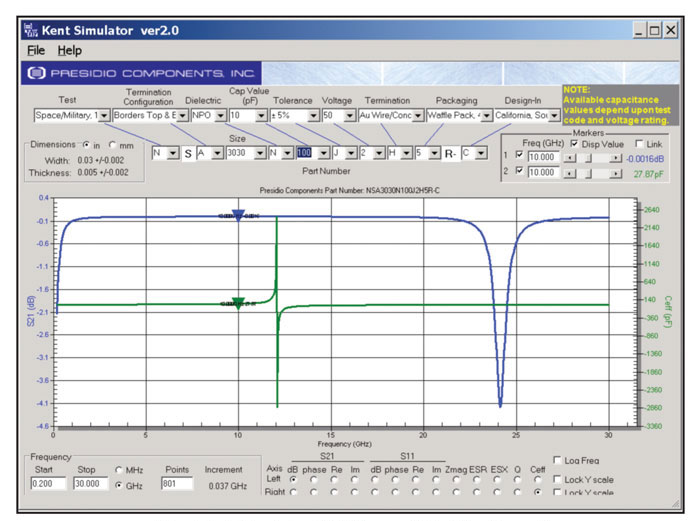Click the Start frequency field
The width and height of the screenshot is (700, 521).
point(48,483)
